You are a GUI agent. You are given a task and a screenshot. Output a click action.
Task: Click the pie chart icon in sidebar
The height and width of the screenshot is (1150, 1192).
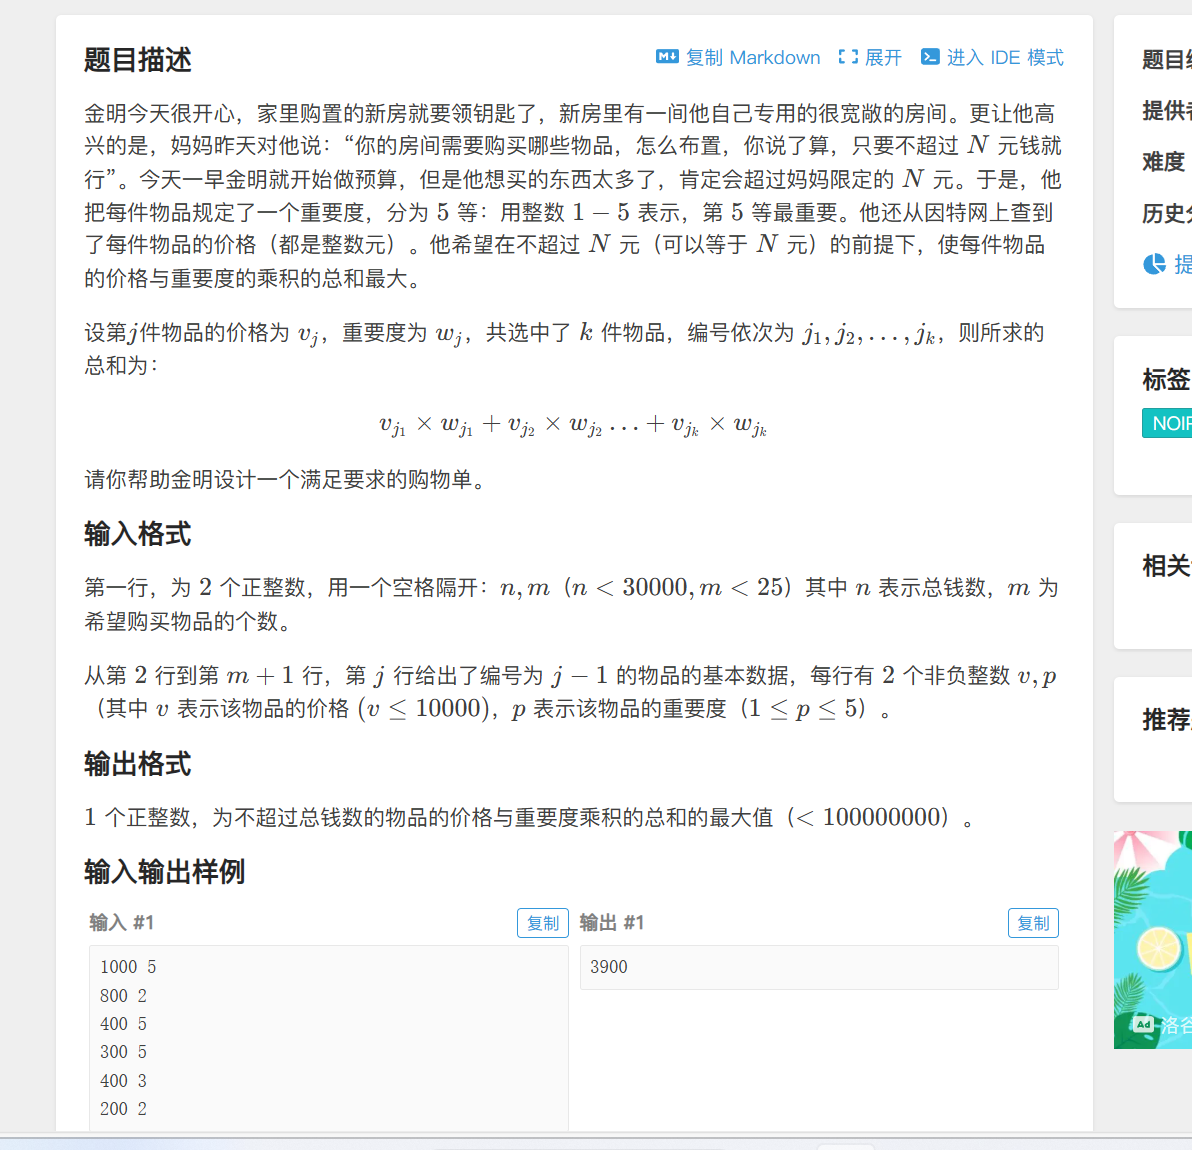point(1154,264)
